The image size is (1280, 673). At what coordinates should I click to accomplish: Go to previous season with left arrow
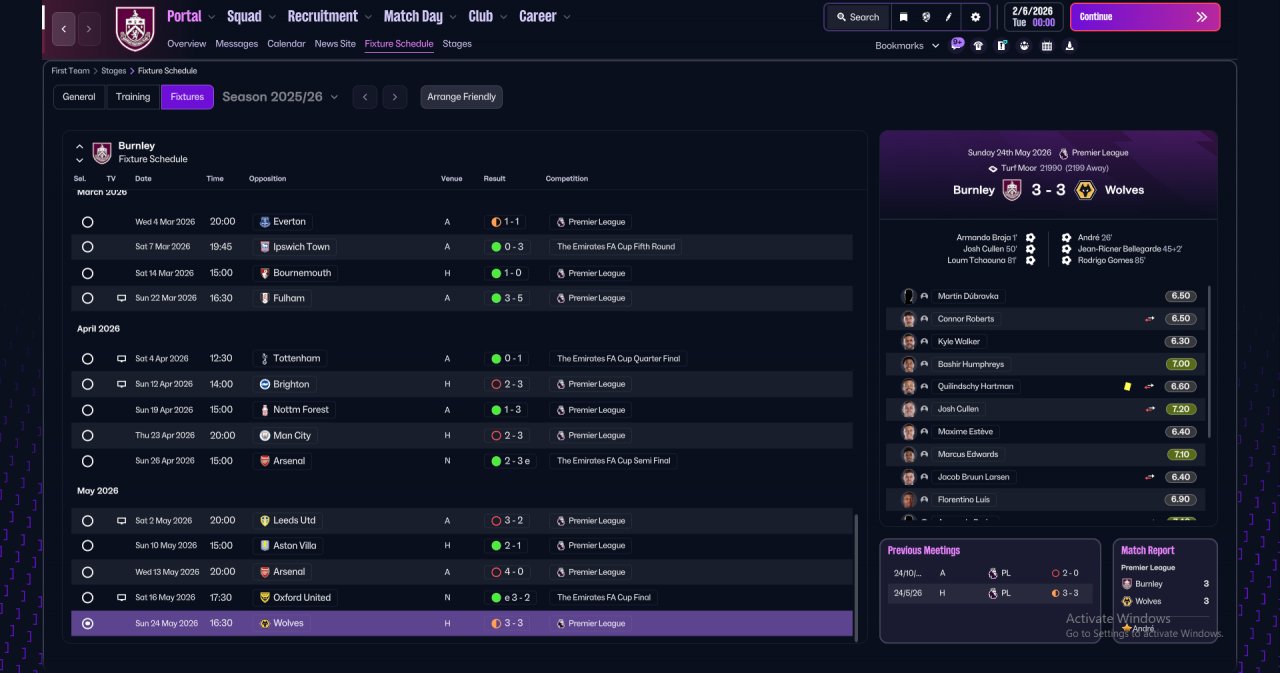364,97
